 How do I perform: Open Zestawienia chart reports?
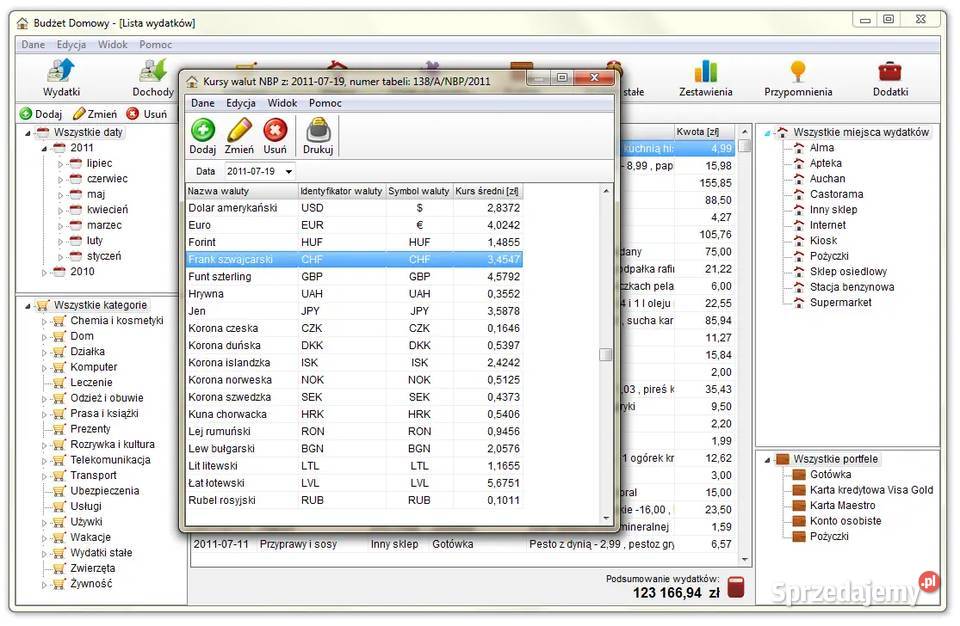tap(706, 76)
